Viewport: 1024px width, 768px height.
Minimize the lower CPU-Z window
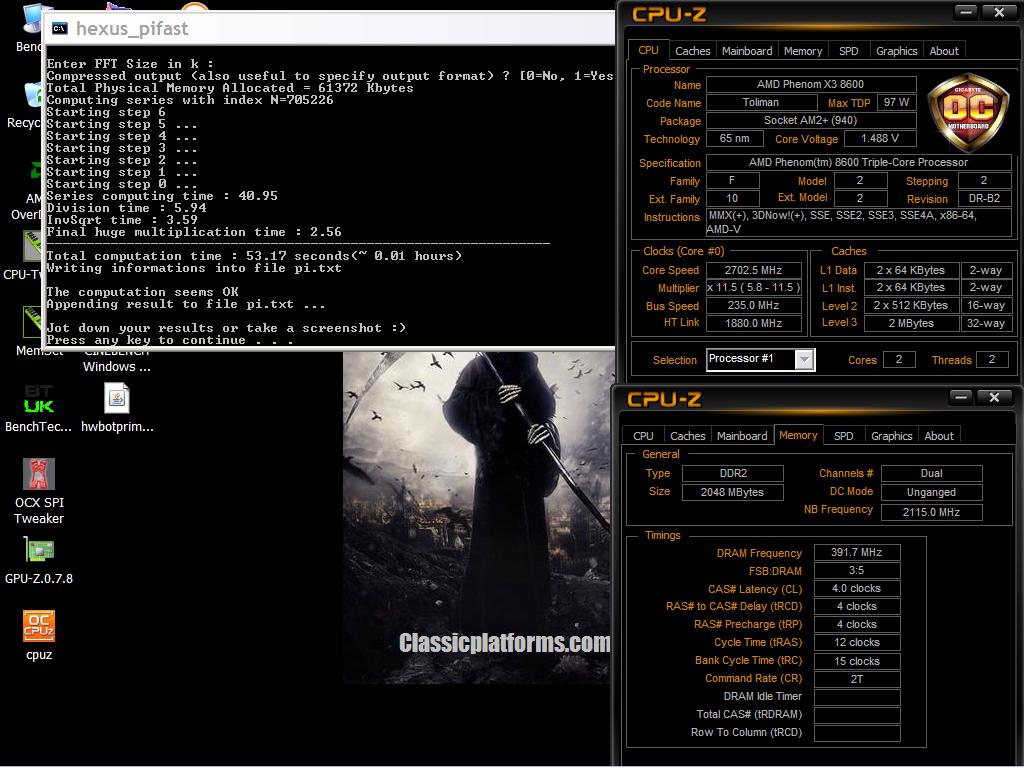960,397
